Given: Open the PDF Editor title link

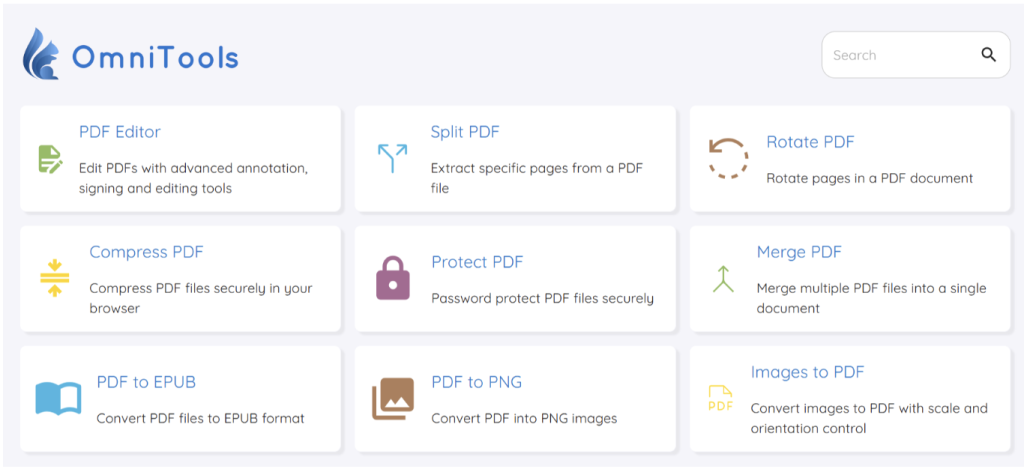Looking at the screenshot, I should click(x=119, y=132).
